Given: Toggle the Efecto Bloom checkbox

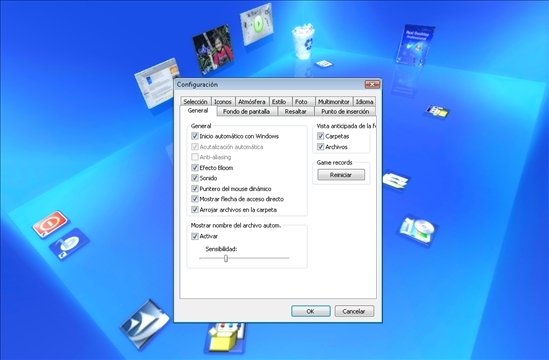Looking at the screenshot, I should point(195,167).
